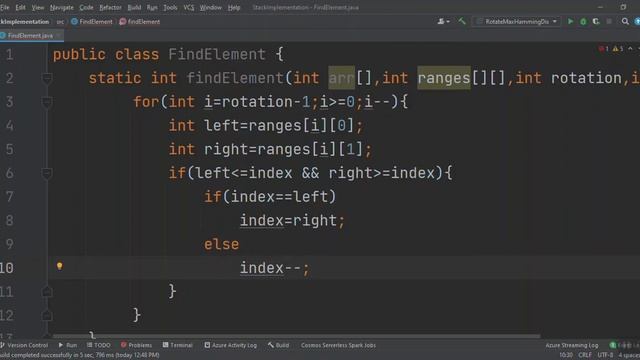Click the horizontal editor scrollbar
The image size is (640, 360).
point(297,336)
